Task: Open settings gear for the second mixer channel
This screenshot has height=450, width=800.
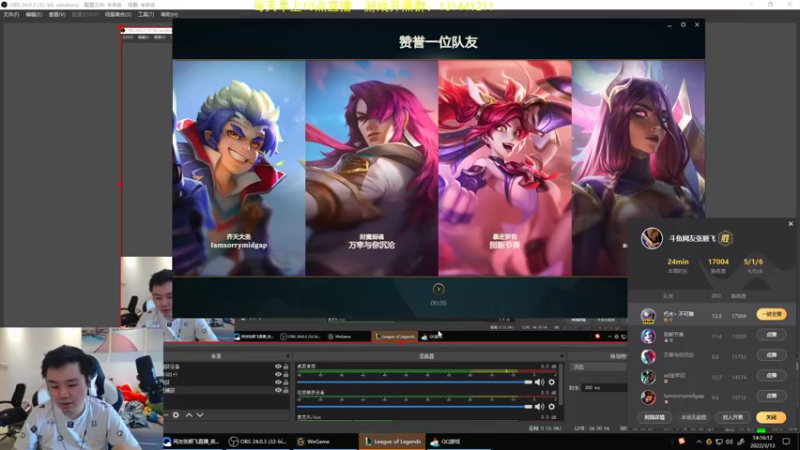Action: [552, 406]
